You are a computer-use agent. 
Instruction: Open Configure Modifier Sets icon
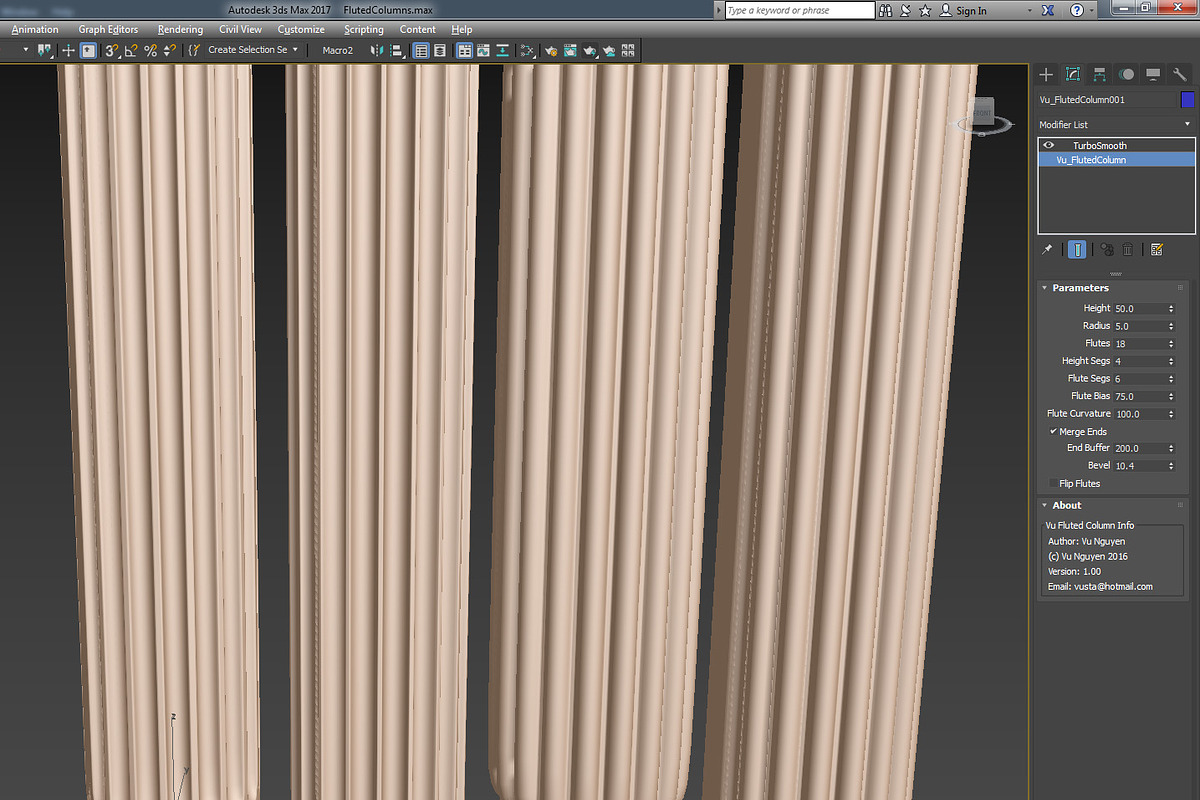(1157, 249)
